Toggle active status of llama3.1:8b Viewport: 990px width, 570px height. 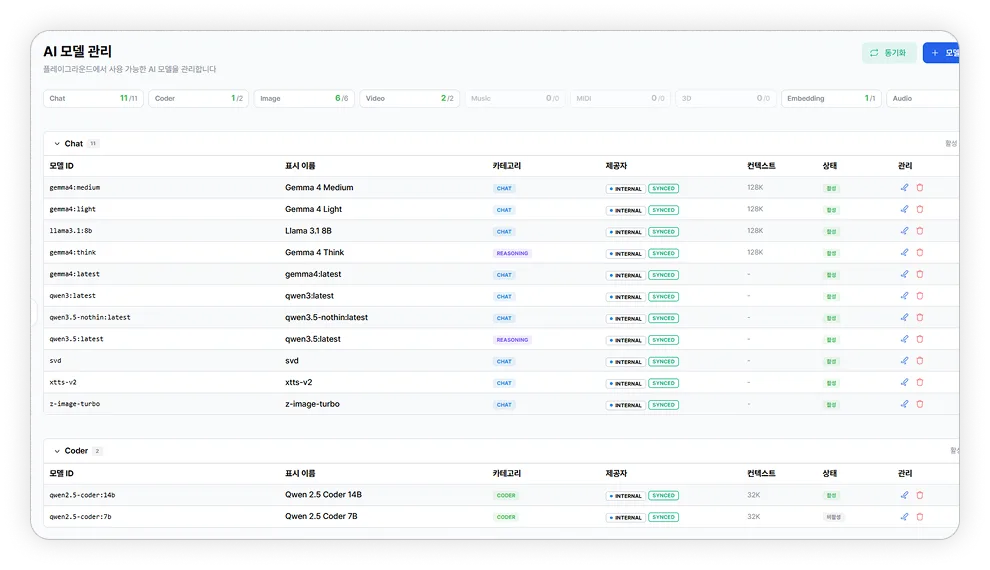832,232
